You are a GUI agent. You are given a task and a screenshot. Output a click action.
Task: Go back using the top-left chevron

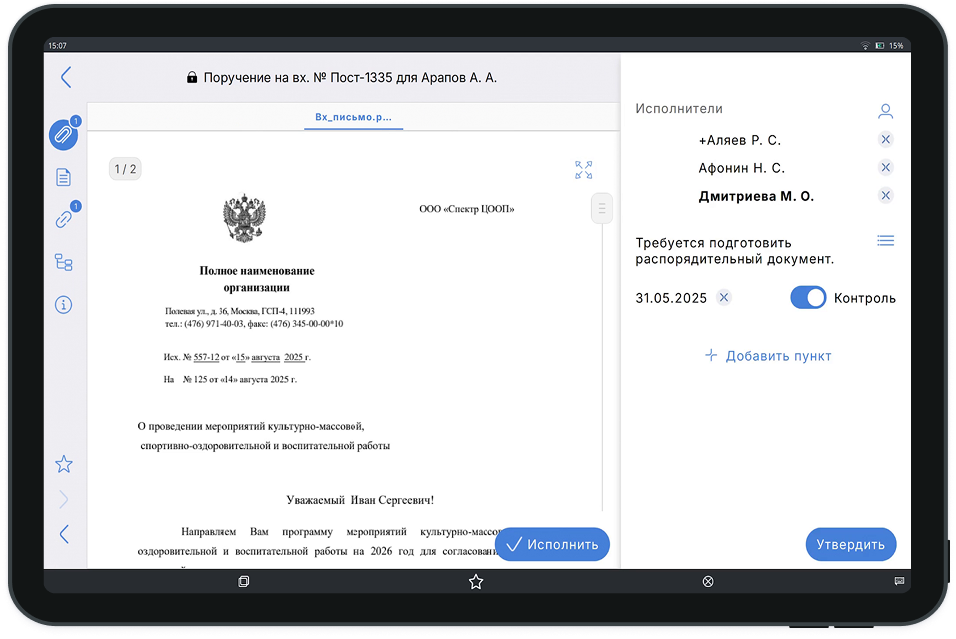pos(66,77)
